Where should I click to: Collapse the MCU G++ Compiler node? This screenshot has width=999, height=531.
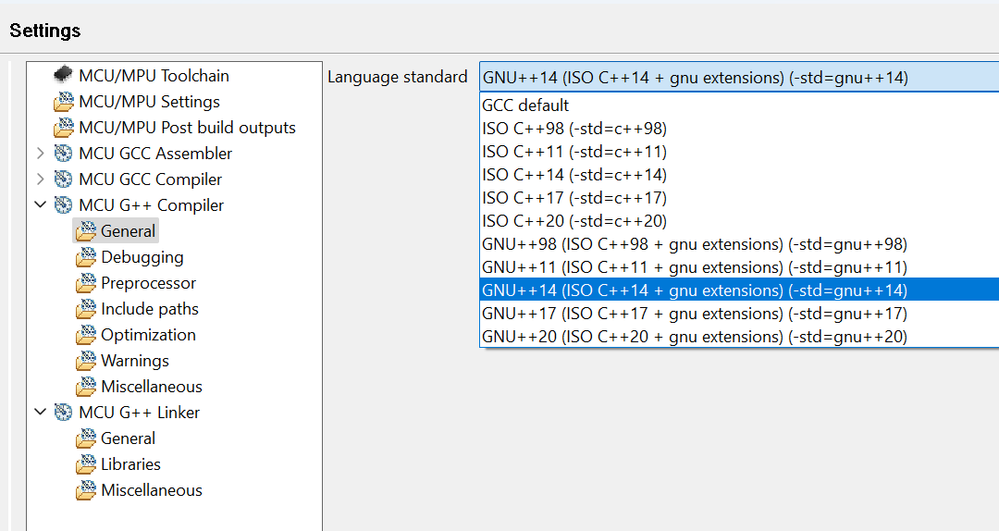[40, 205]
